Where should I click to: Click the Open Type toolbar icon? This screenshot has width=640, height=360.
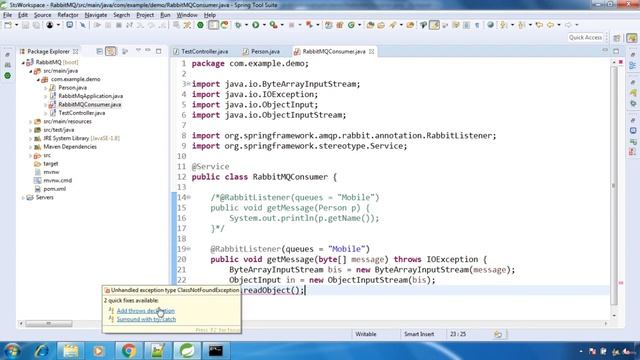pyautogui.click(x=370, y=25)
